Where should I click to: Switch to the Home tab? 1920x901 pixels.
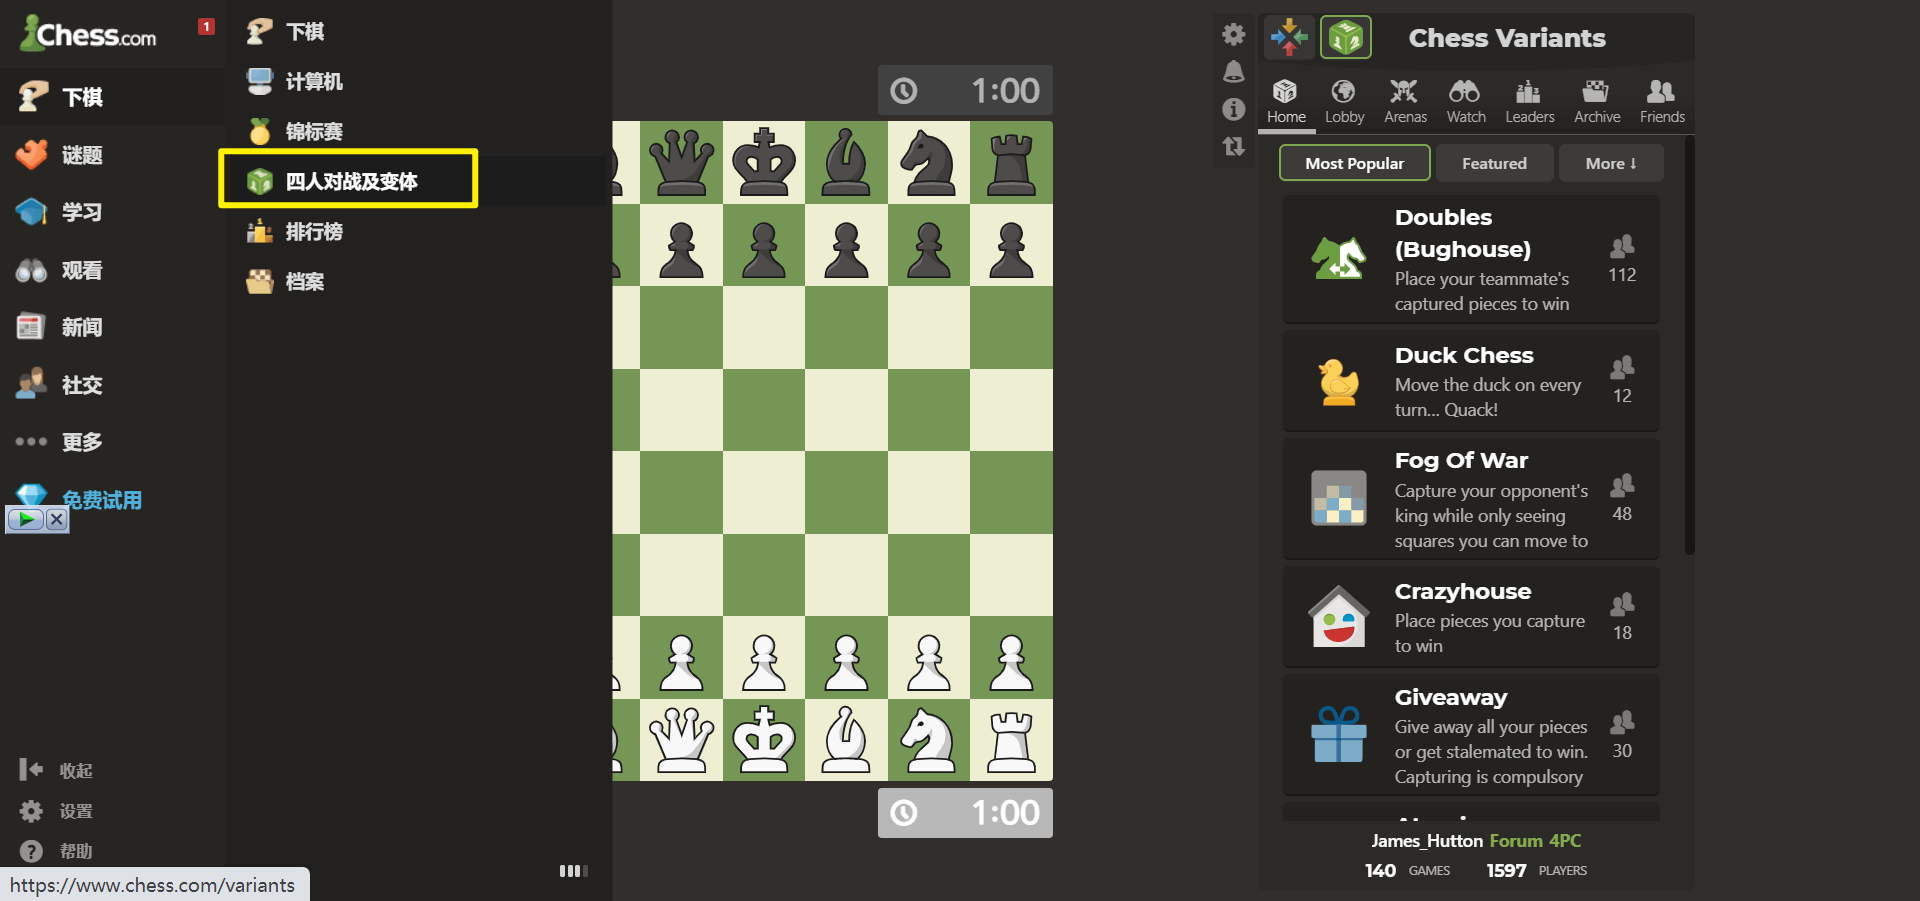click(x=1286, y=102)
